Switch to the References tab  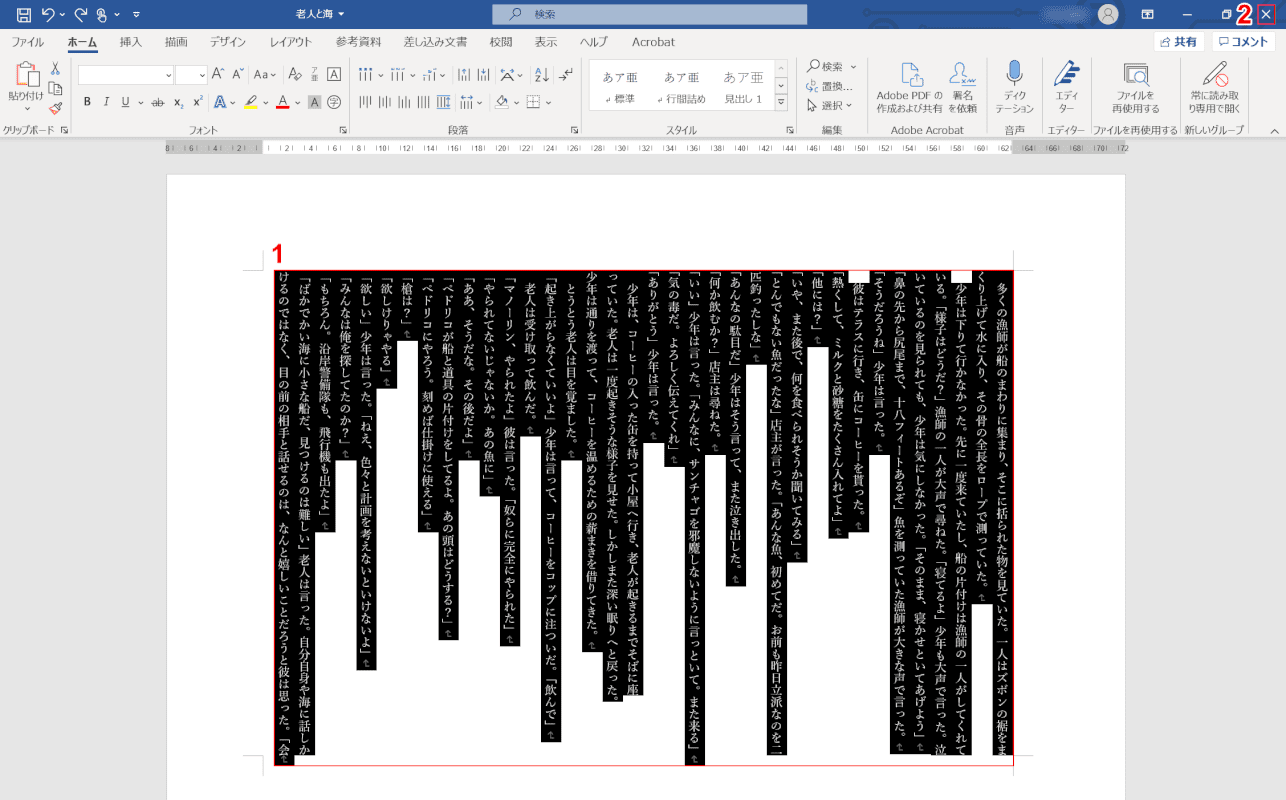[x=358, y=42]
